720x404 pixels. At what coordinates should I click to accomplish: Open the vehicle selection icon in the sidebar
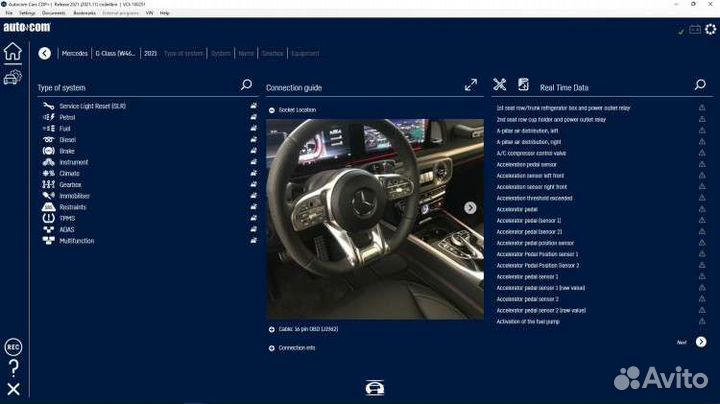(13, 77)
